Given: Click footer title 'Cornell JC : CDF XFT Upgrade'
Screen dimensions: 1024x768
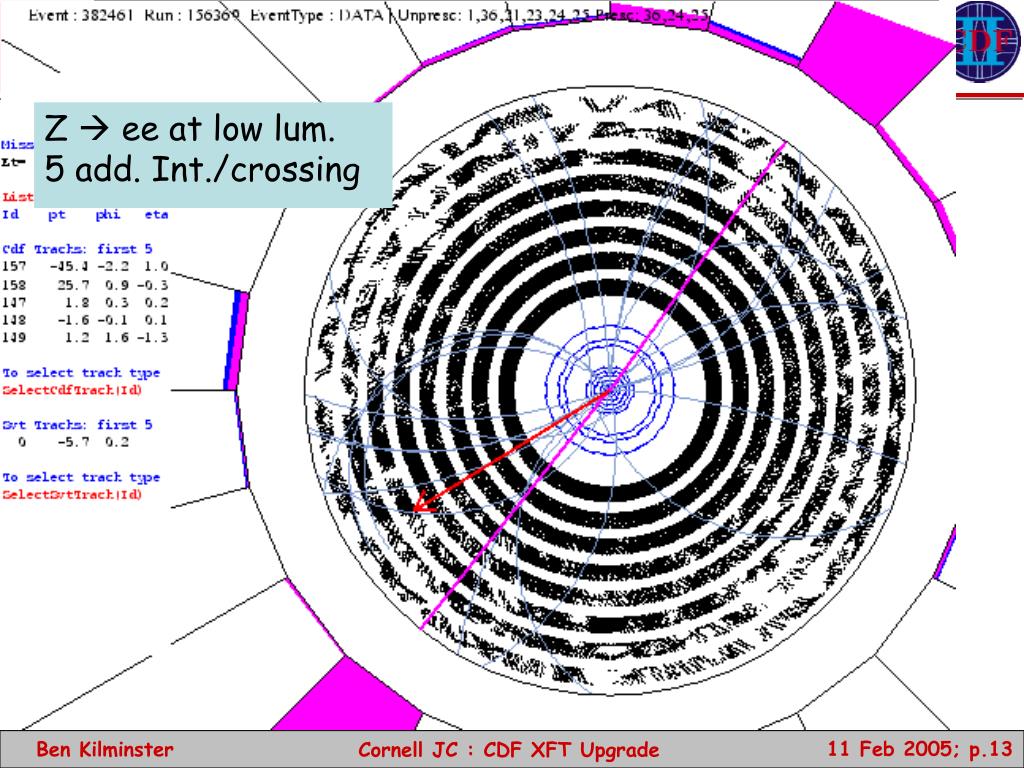Looking at the screenshot, I should [509, 749].
